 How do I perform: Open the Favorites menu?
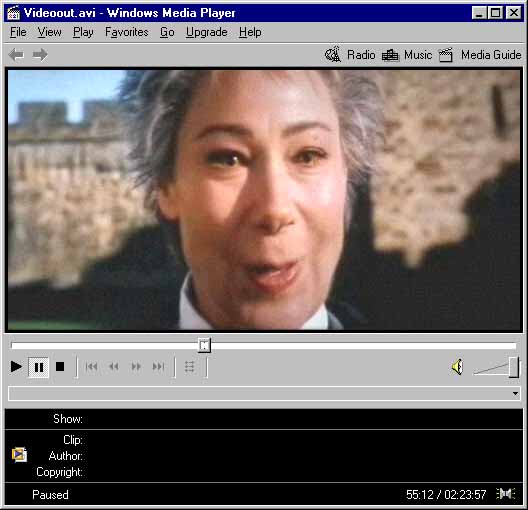[127, 32]
